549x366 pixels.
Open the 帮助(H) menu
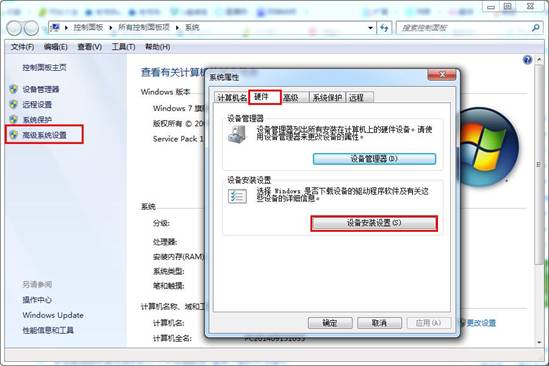click(158, 47)
